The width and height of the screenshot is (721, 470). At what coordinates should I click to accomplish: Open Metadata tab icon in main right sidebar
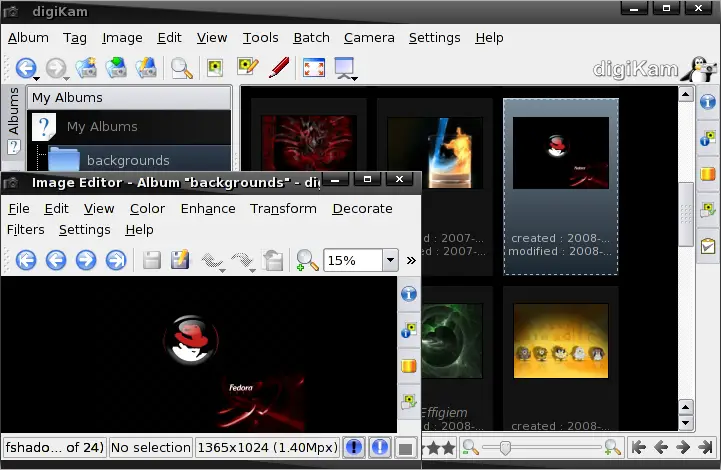pyautogui.click(x=708, y=138)
